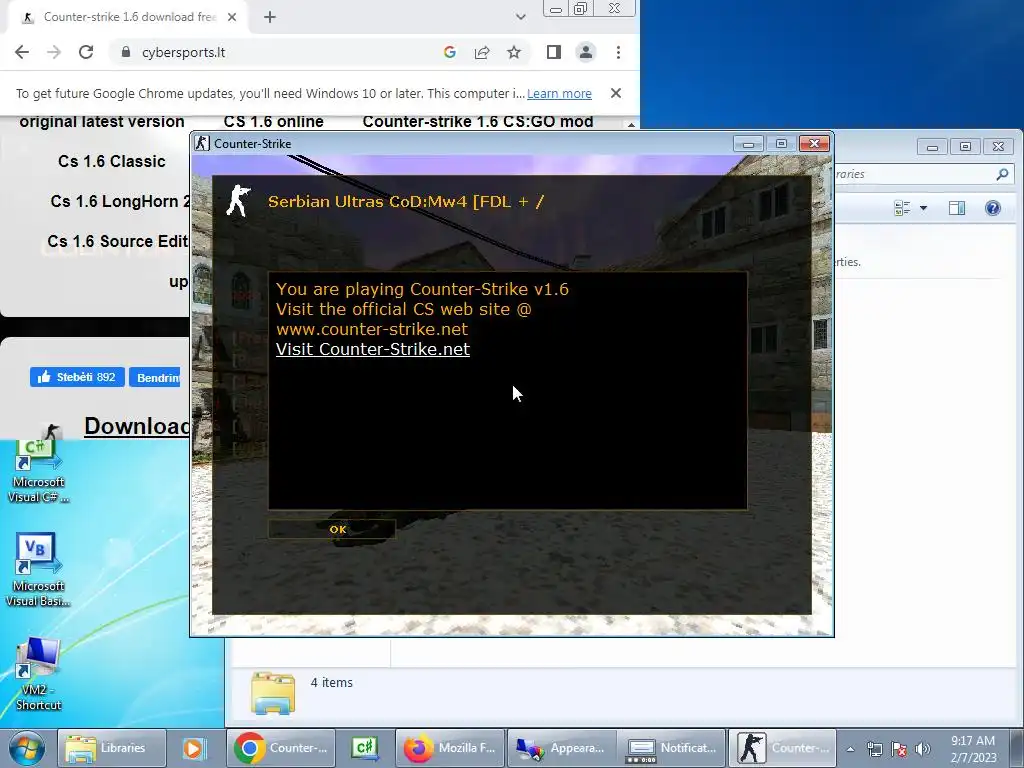1024x768 pixels.
Task: Toggle Chrome side panel
Action: (x=554, y=52)
